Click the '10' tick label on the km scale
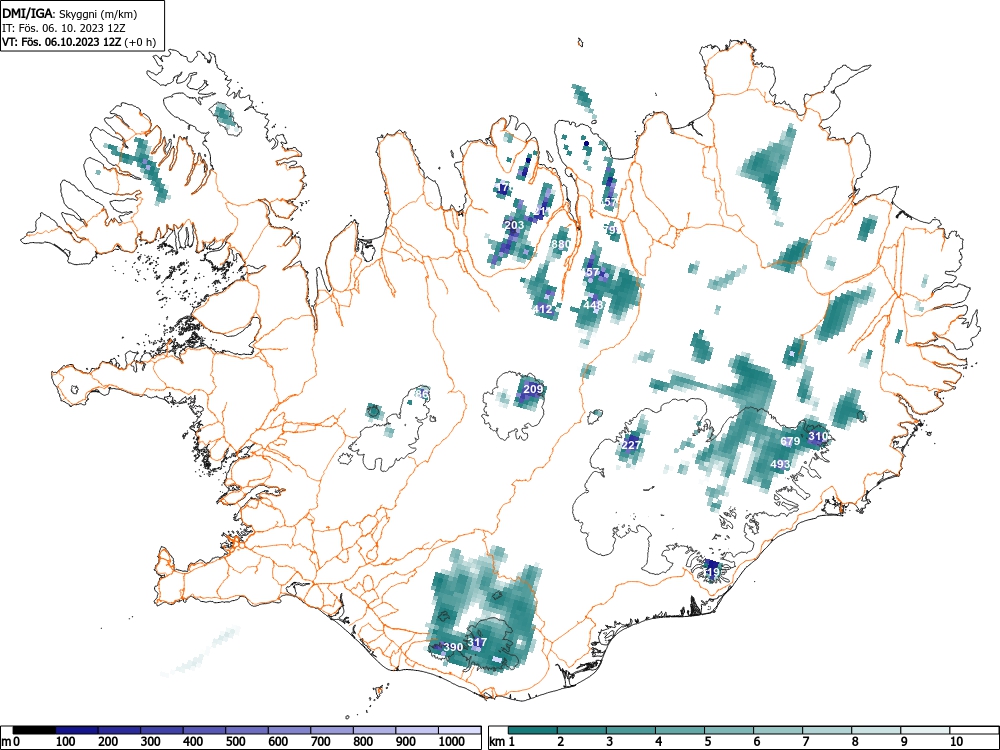Image resolution: width=1000 pixels, height=750 pixels. pos(955,742)
